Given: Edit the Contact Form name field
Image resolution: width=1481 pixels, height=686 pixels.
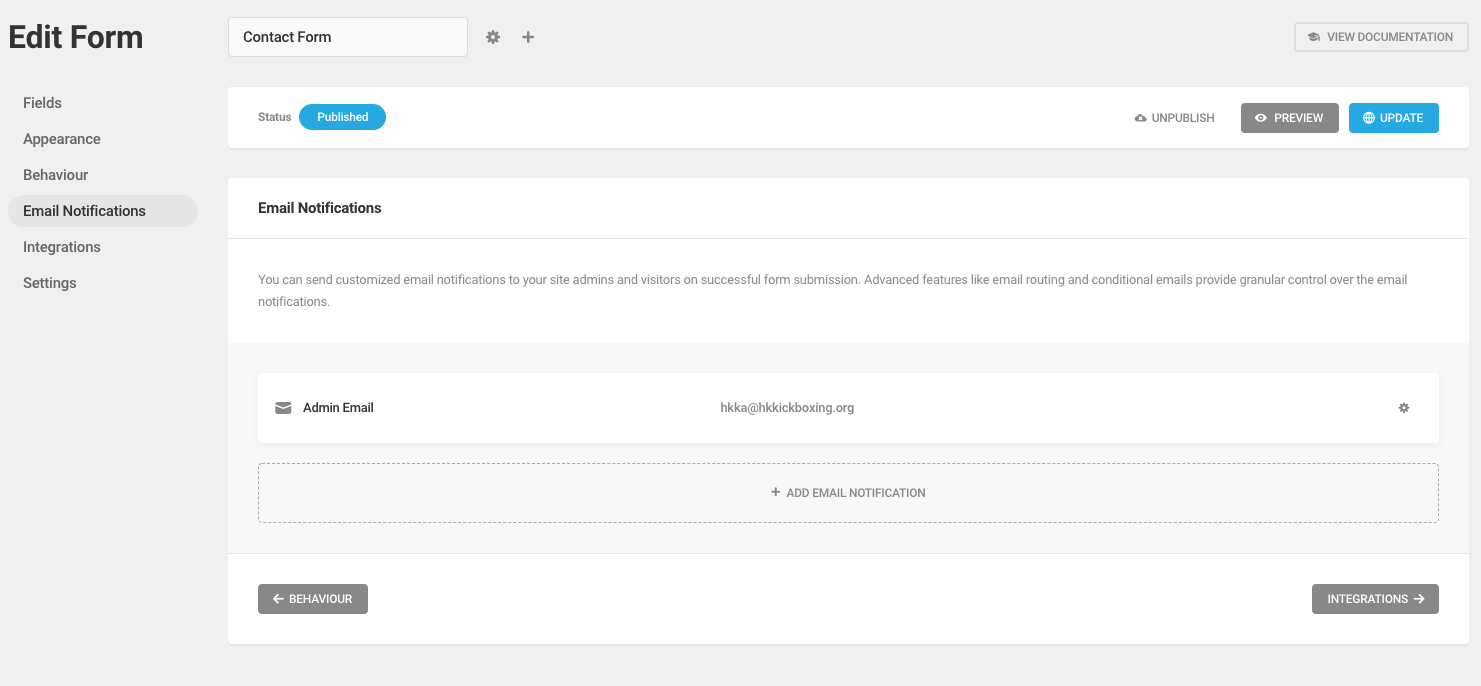Looking at the screenshot, I should click(x=348, y=37).
